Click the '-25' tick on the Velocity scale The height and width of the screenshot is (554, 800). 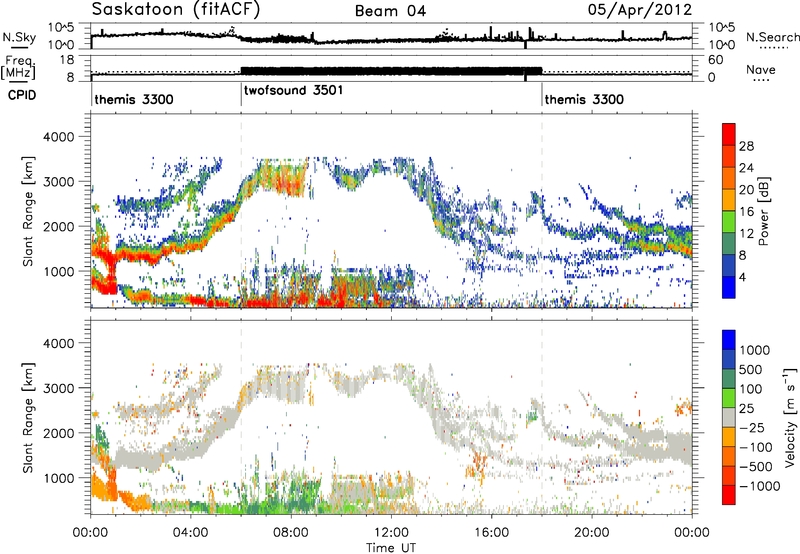tap(752, 427)
